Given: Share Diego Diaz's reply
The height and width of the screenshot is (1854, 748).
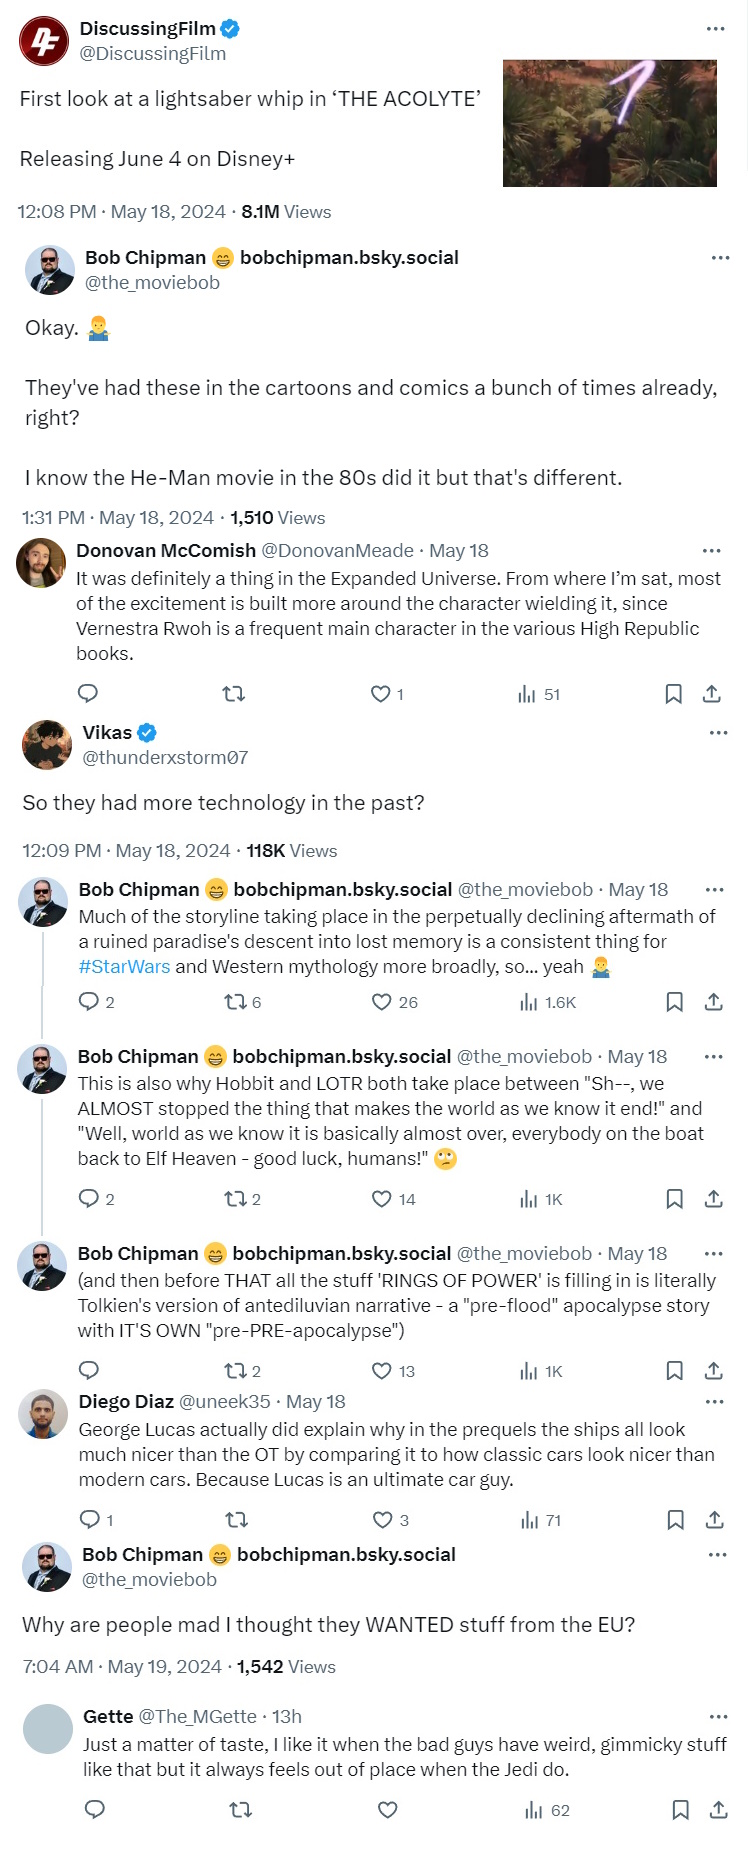Looking at the screenshot, I should coord(714,1520).
